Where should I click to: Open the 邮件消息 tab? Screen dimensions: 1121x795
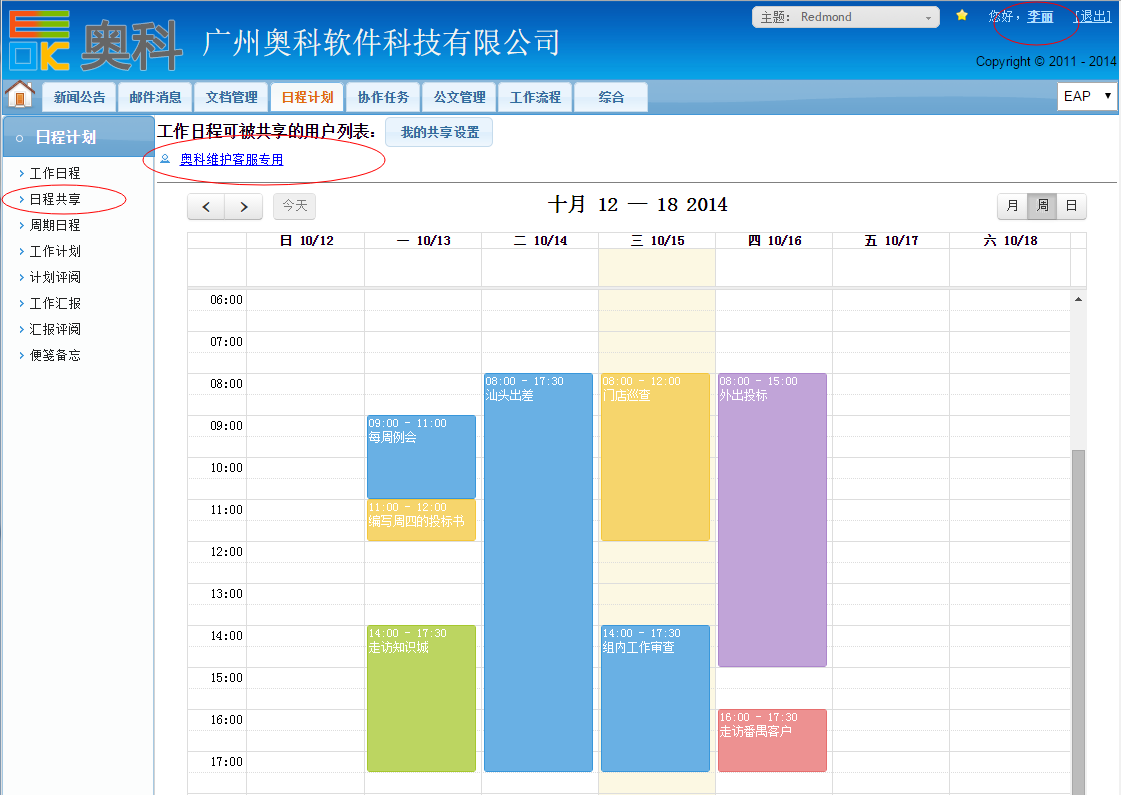tap(155, 97)
